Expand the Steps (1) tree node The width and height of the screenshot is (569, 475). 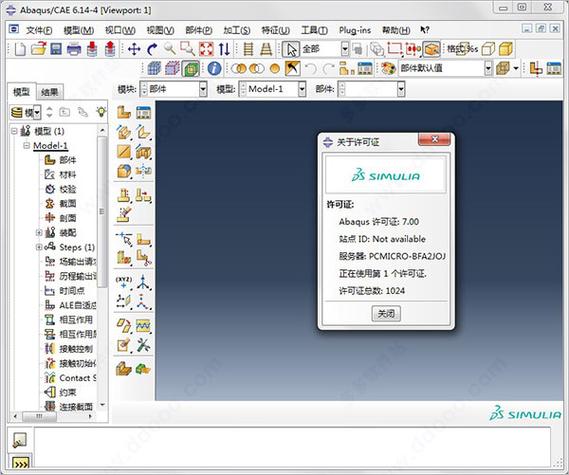[x=39, y=247]
